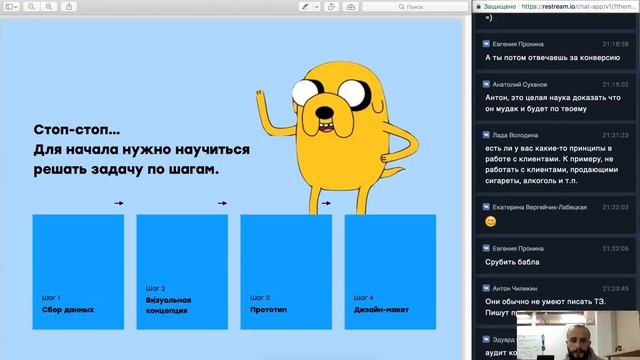
Task: Click VK icon beside Лада Володина
Action: click(486, 135)
